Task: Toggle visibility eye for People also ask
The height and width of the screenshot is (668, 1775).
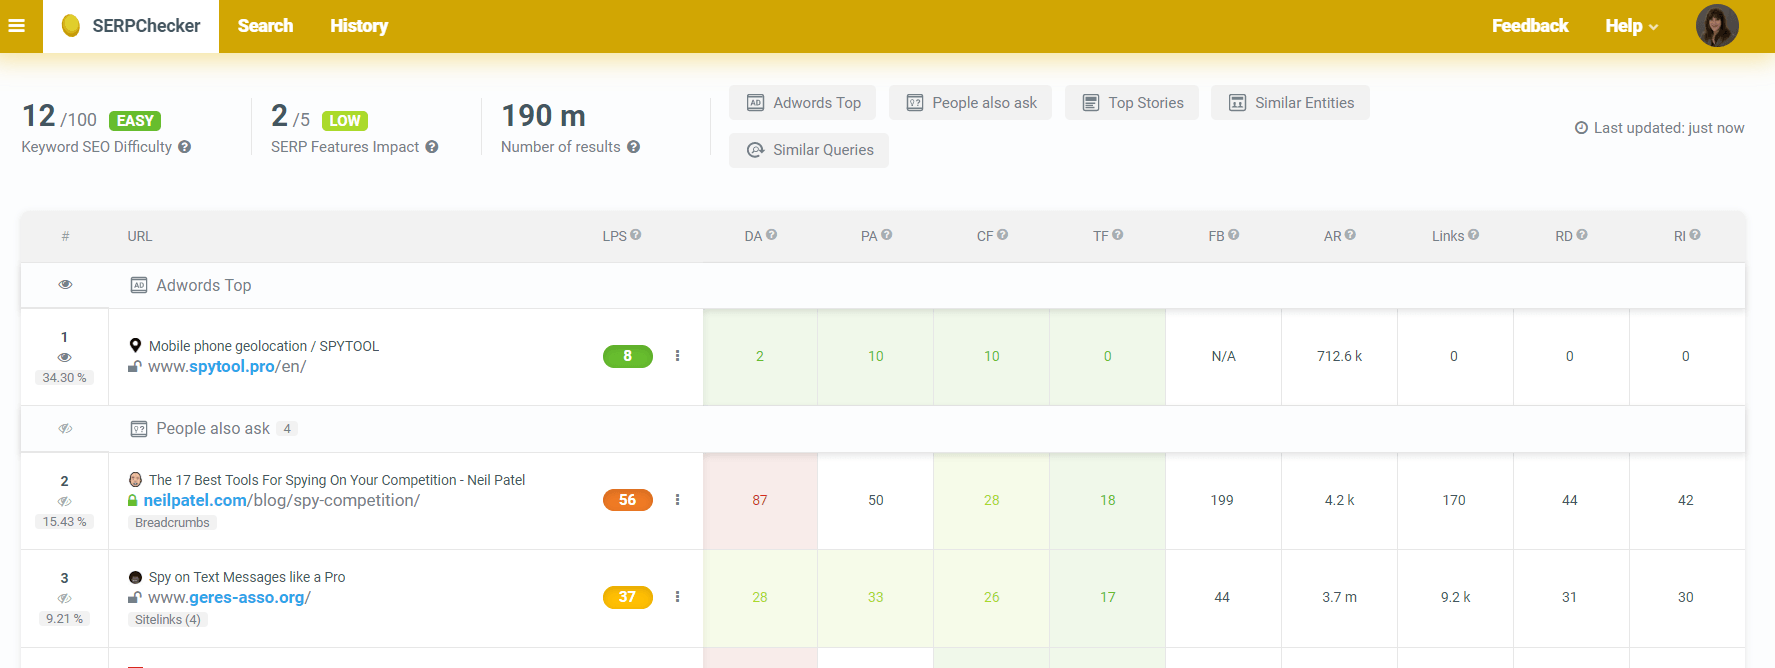Action: (65, 428)
